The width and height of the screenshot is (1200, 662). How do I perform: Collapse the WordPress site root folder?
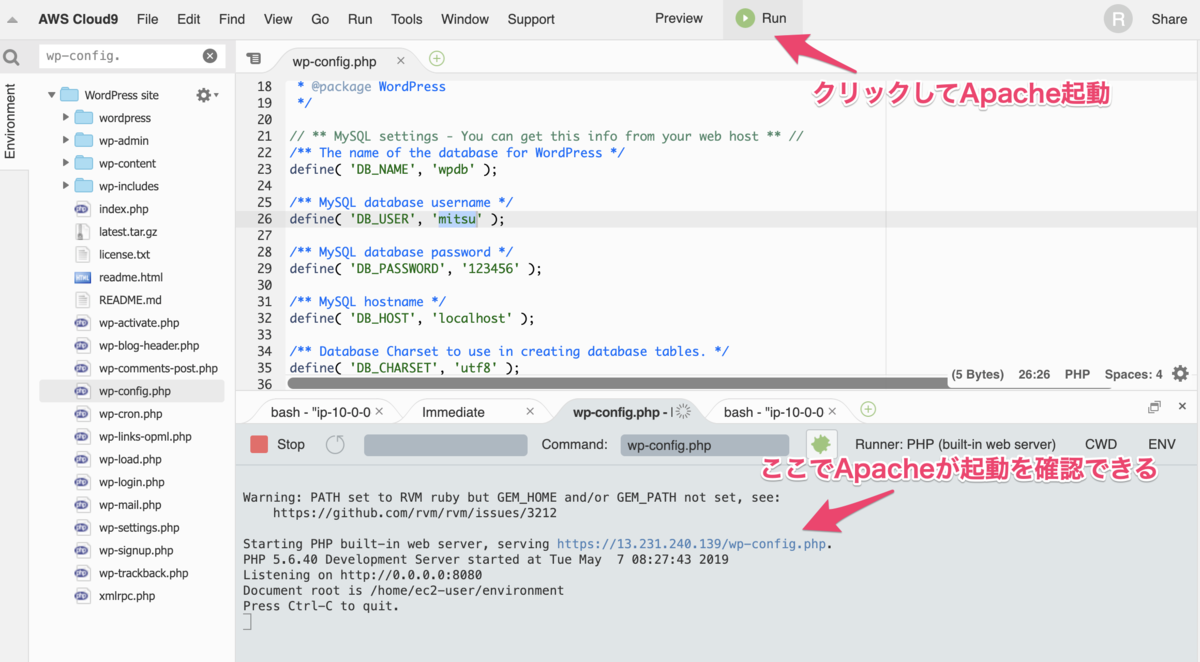point(52,95)
